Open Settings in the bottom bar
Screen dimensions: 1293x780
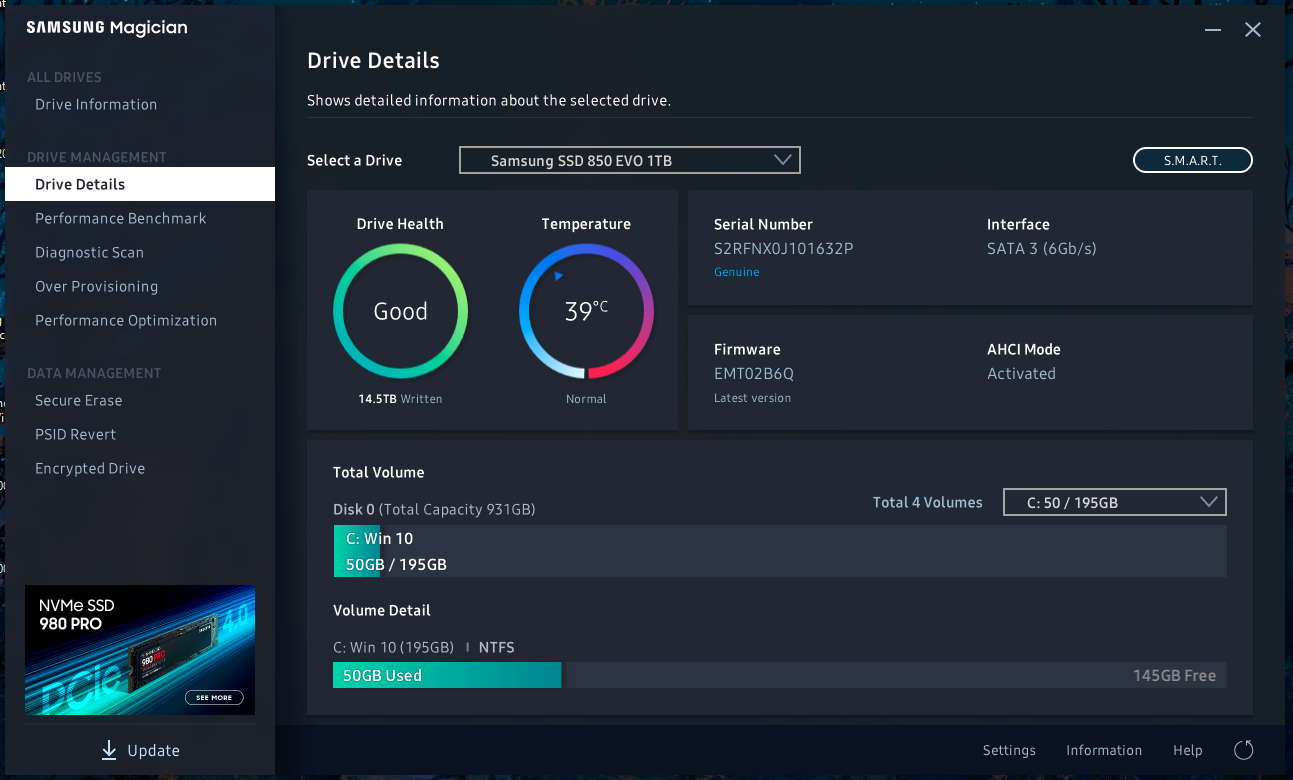click(x=1009, y=750)
